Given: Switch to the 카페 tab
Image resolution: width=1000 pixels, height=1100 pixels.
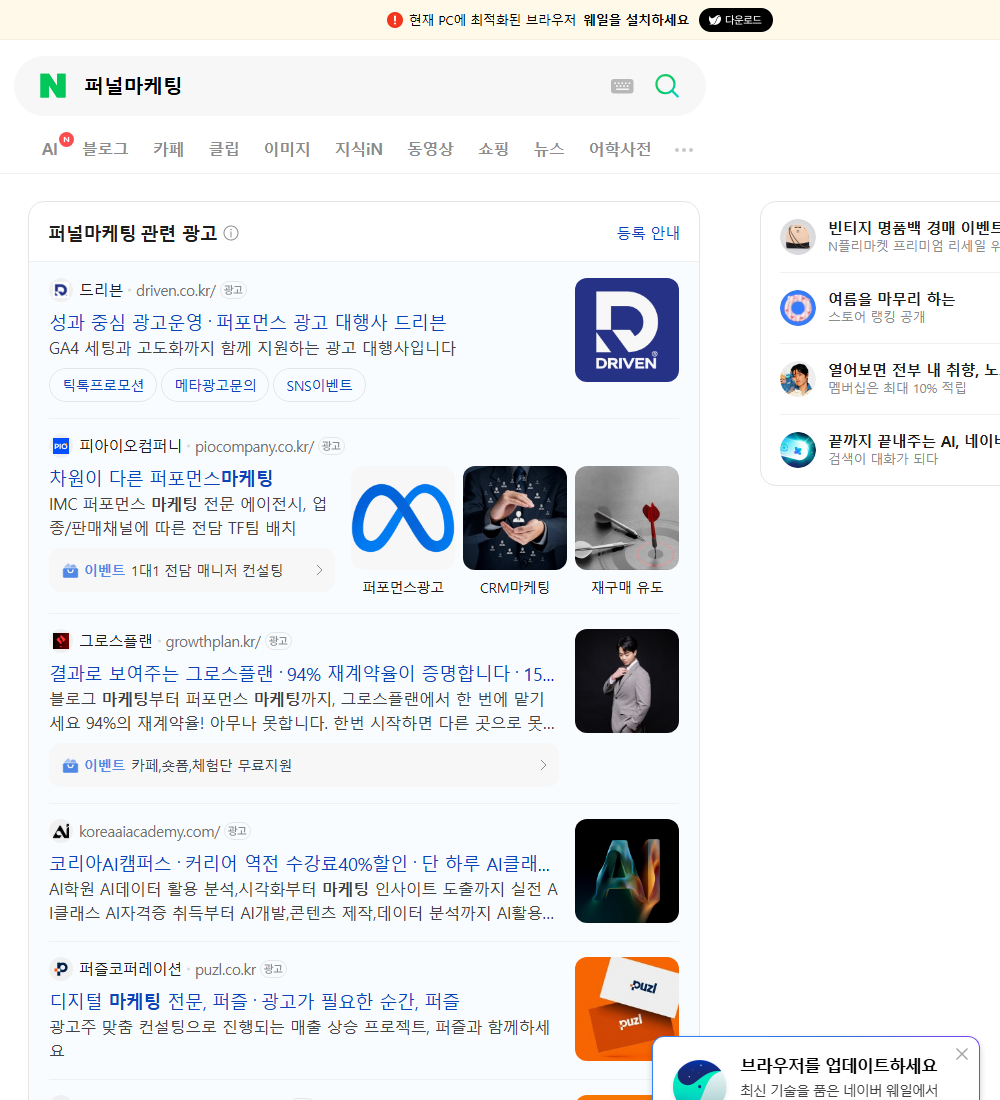Looking at the screenshot, I should [x=168, y=149].
